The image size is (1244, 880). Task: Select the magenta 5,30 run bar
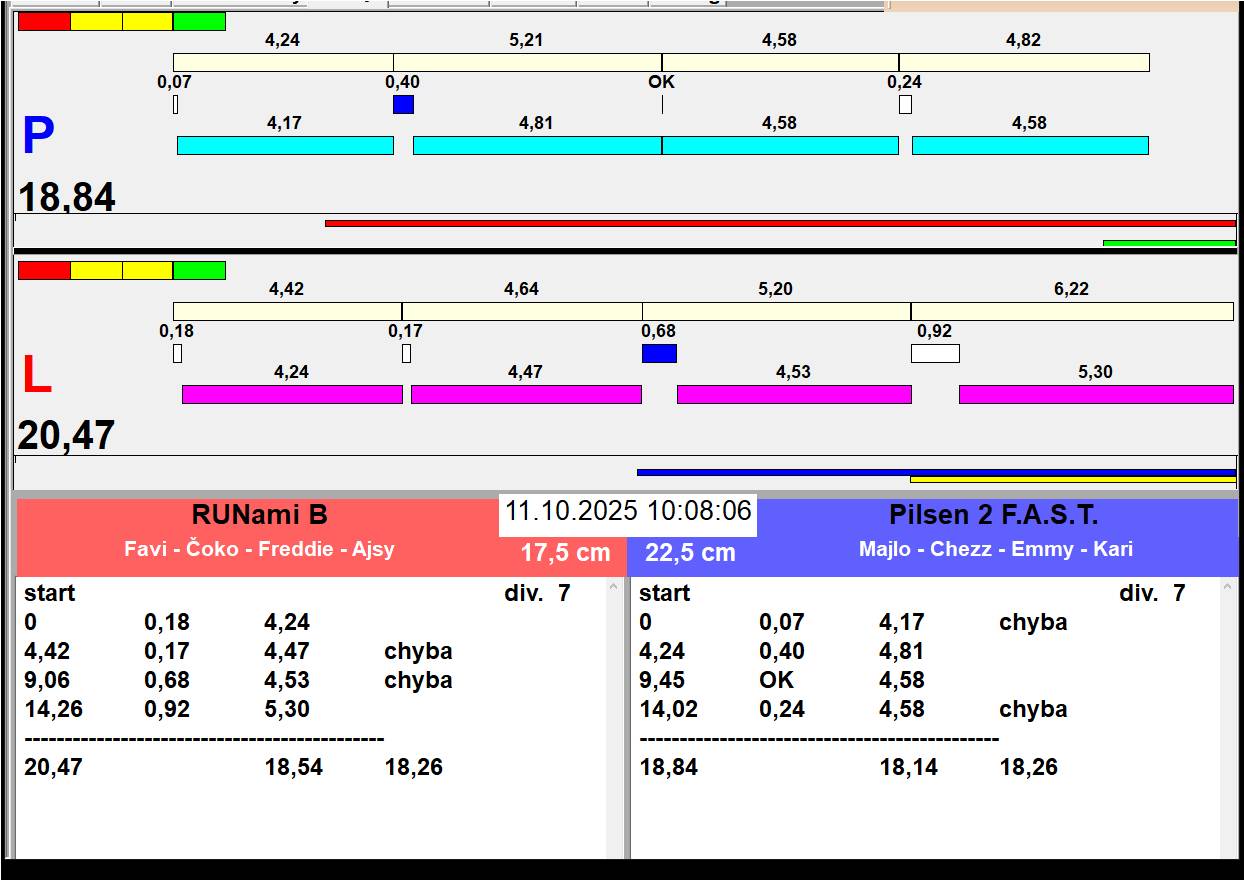[1096, 394]
